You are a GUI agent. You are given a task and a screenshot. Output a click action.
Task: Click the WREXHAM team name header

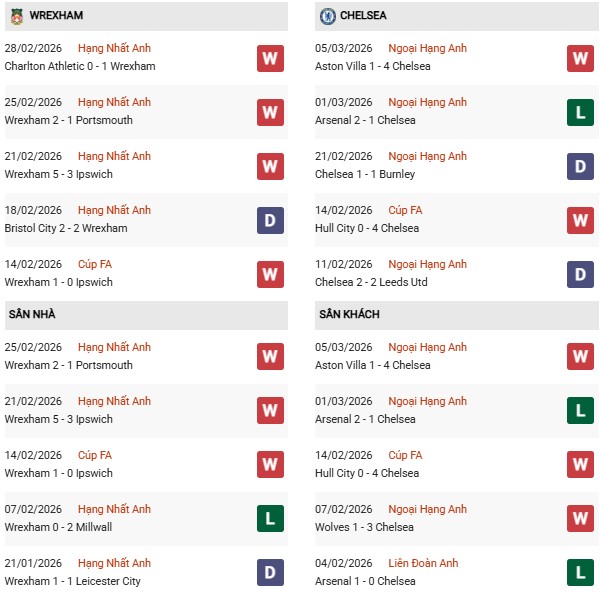(56, 16)
